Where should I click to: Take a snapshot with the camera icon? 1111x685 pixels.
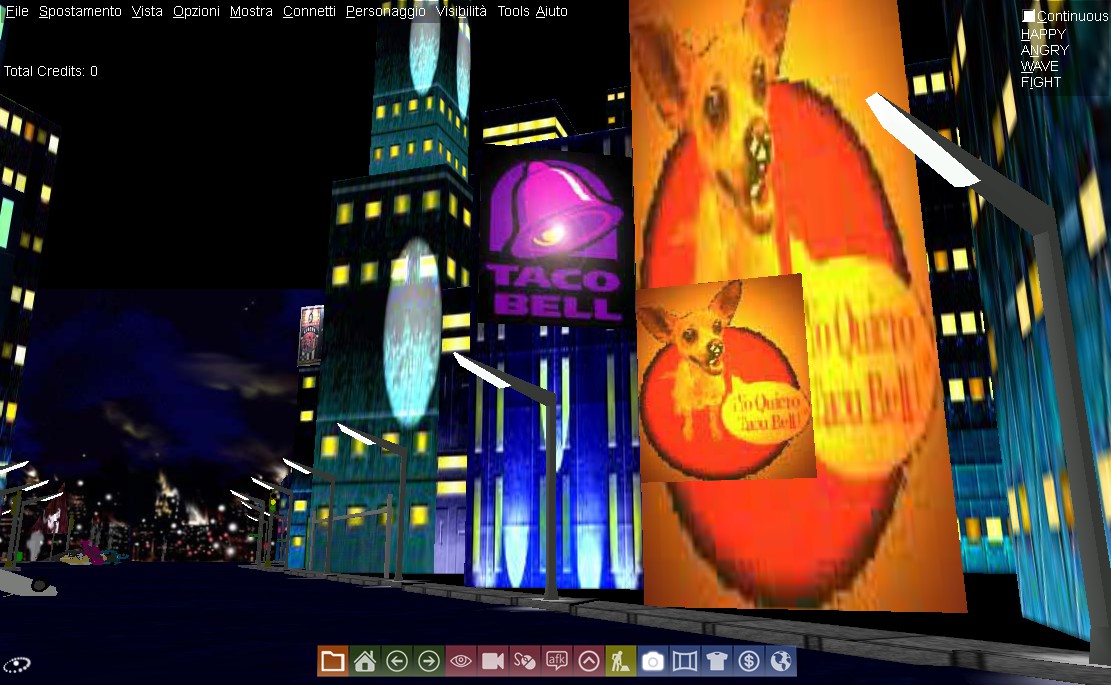pyautogui.click(x=653, y=661)
